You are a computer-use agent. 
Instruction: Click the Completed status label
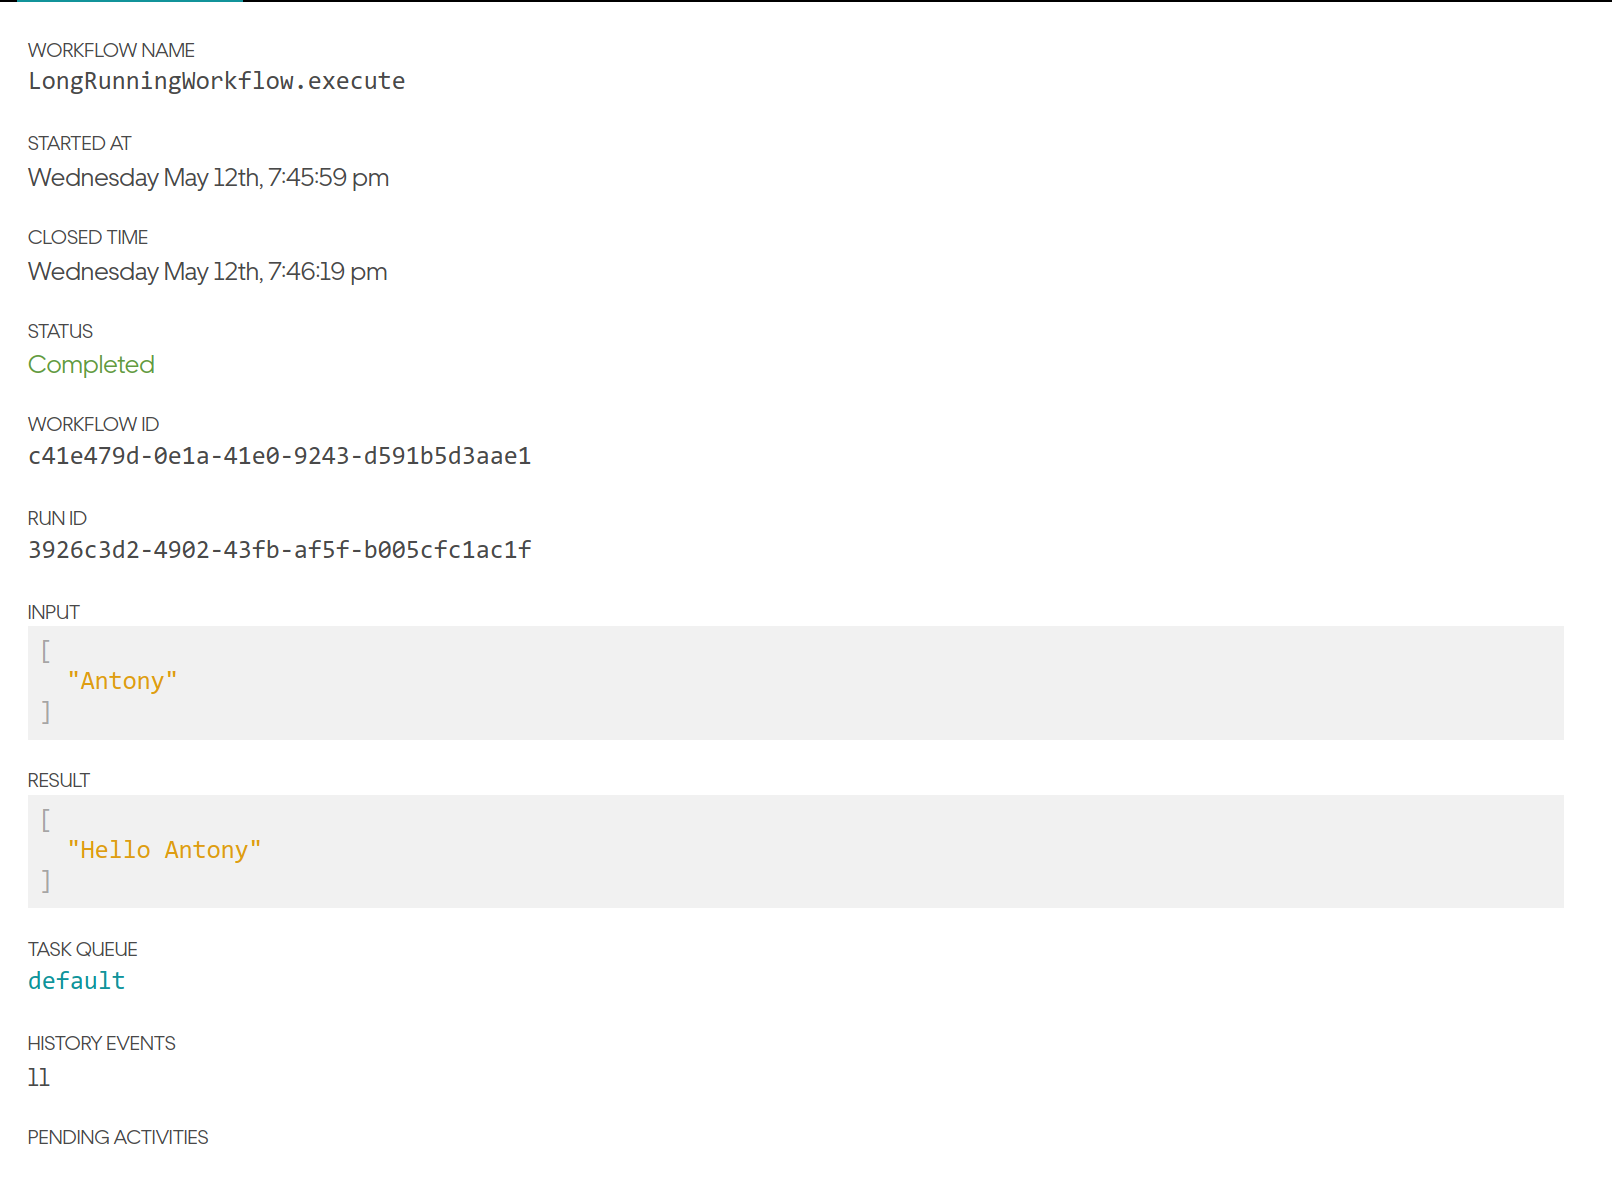[90, 364]
